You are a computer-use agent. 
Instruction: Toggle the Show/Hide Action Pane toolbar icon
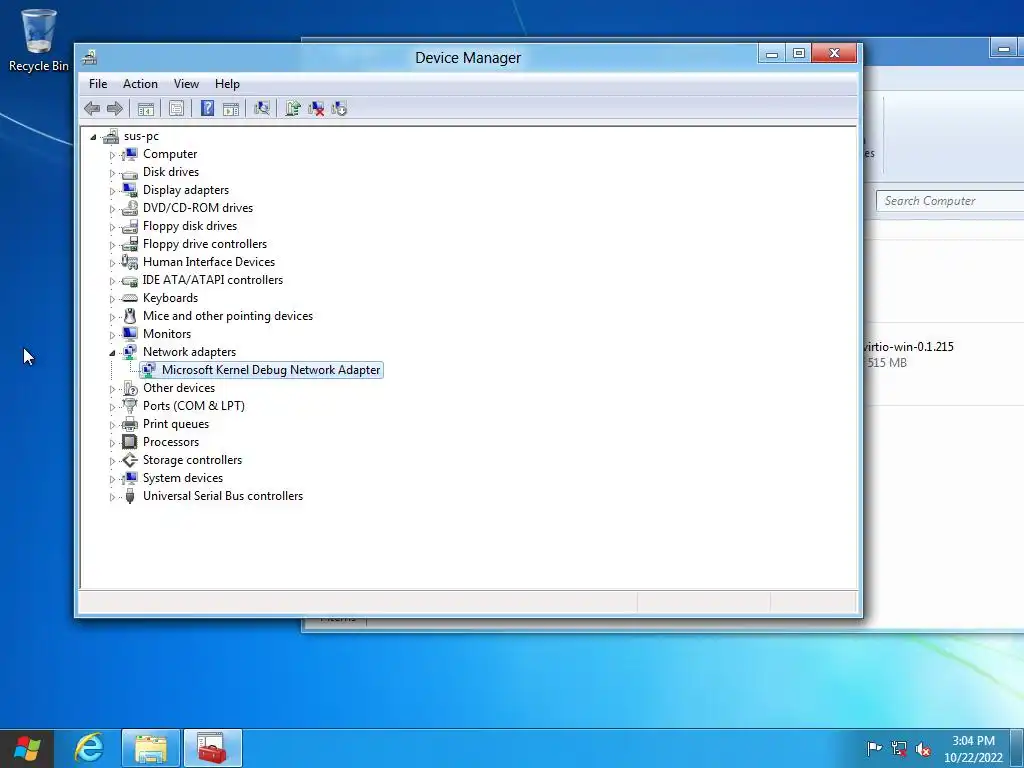click(x=231, y=108)
